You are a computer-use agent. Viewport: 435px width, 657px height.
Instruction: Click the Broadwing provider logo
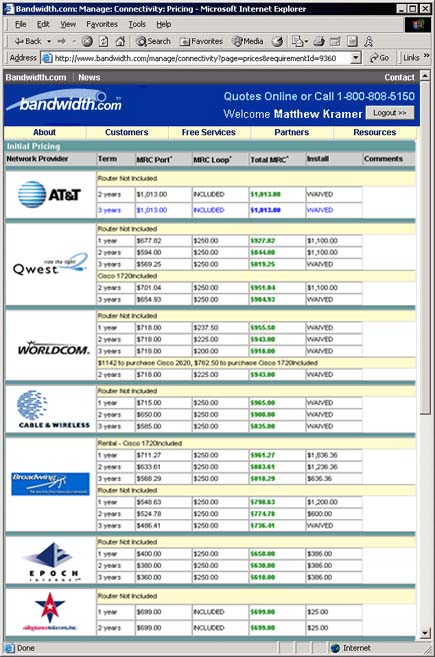click(50, 484)
